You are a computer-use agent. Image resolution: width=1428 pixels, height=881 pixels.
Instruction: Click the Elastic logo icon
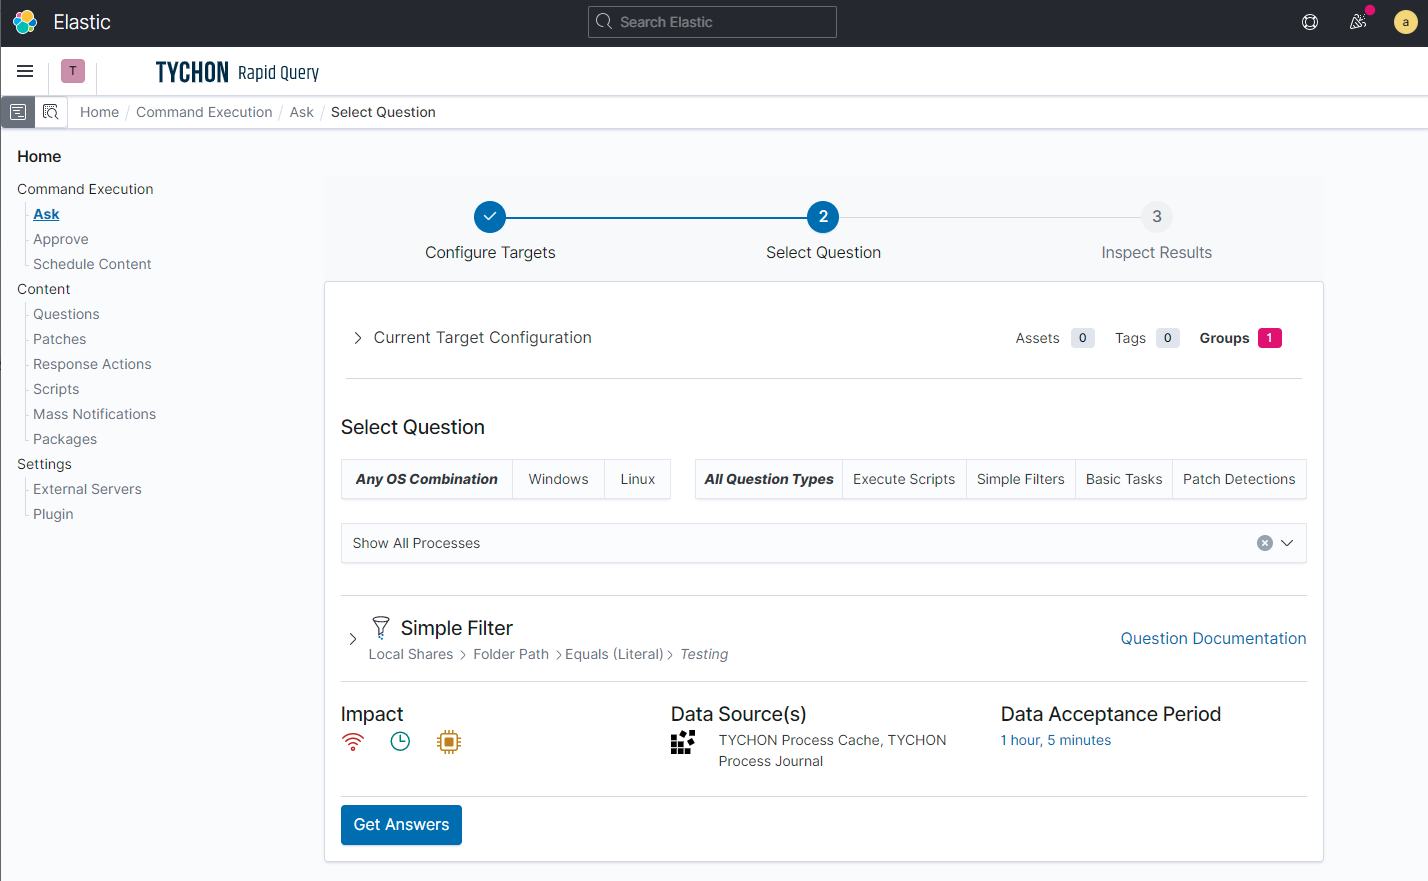(x=25, y=22)
